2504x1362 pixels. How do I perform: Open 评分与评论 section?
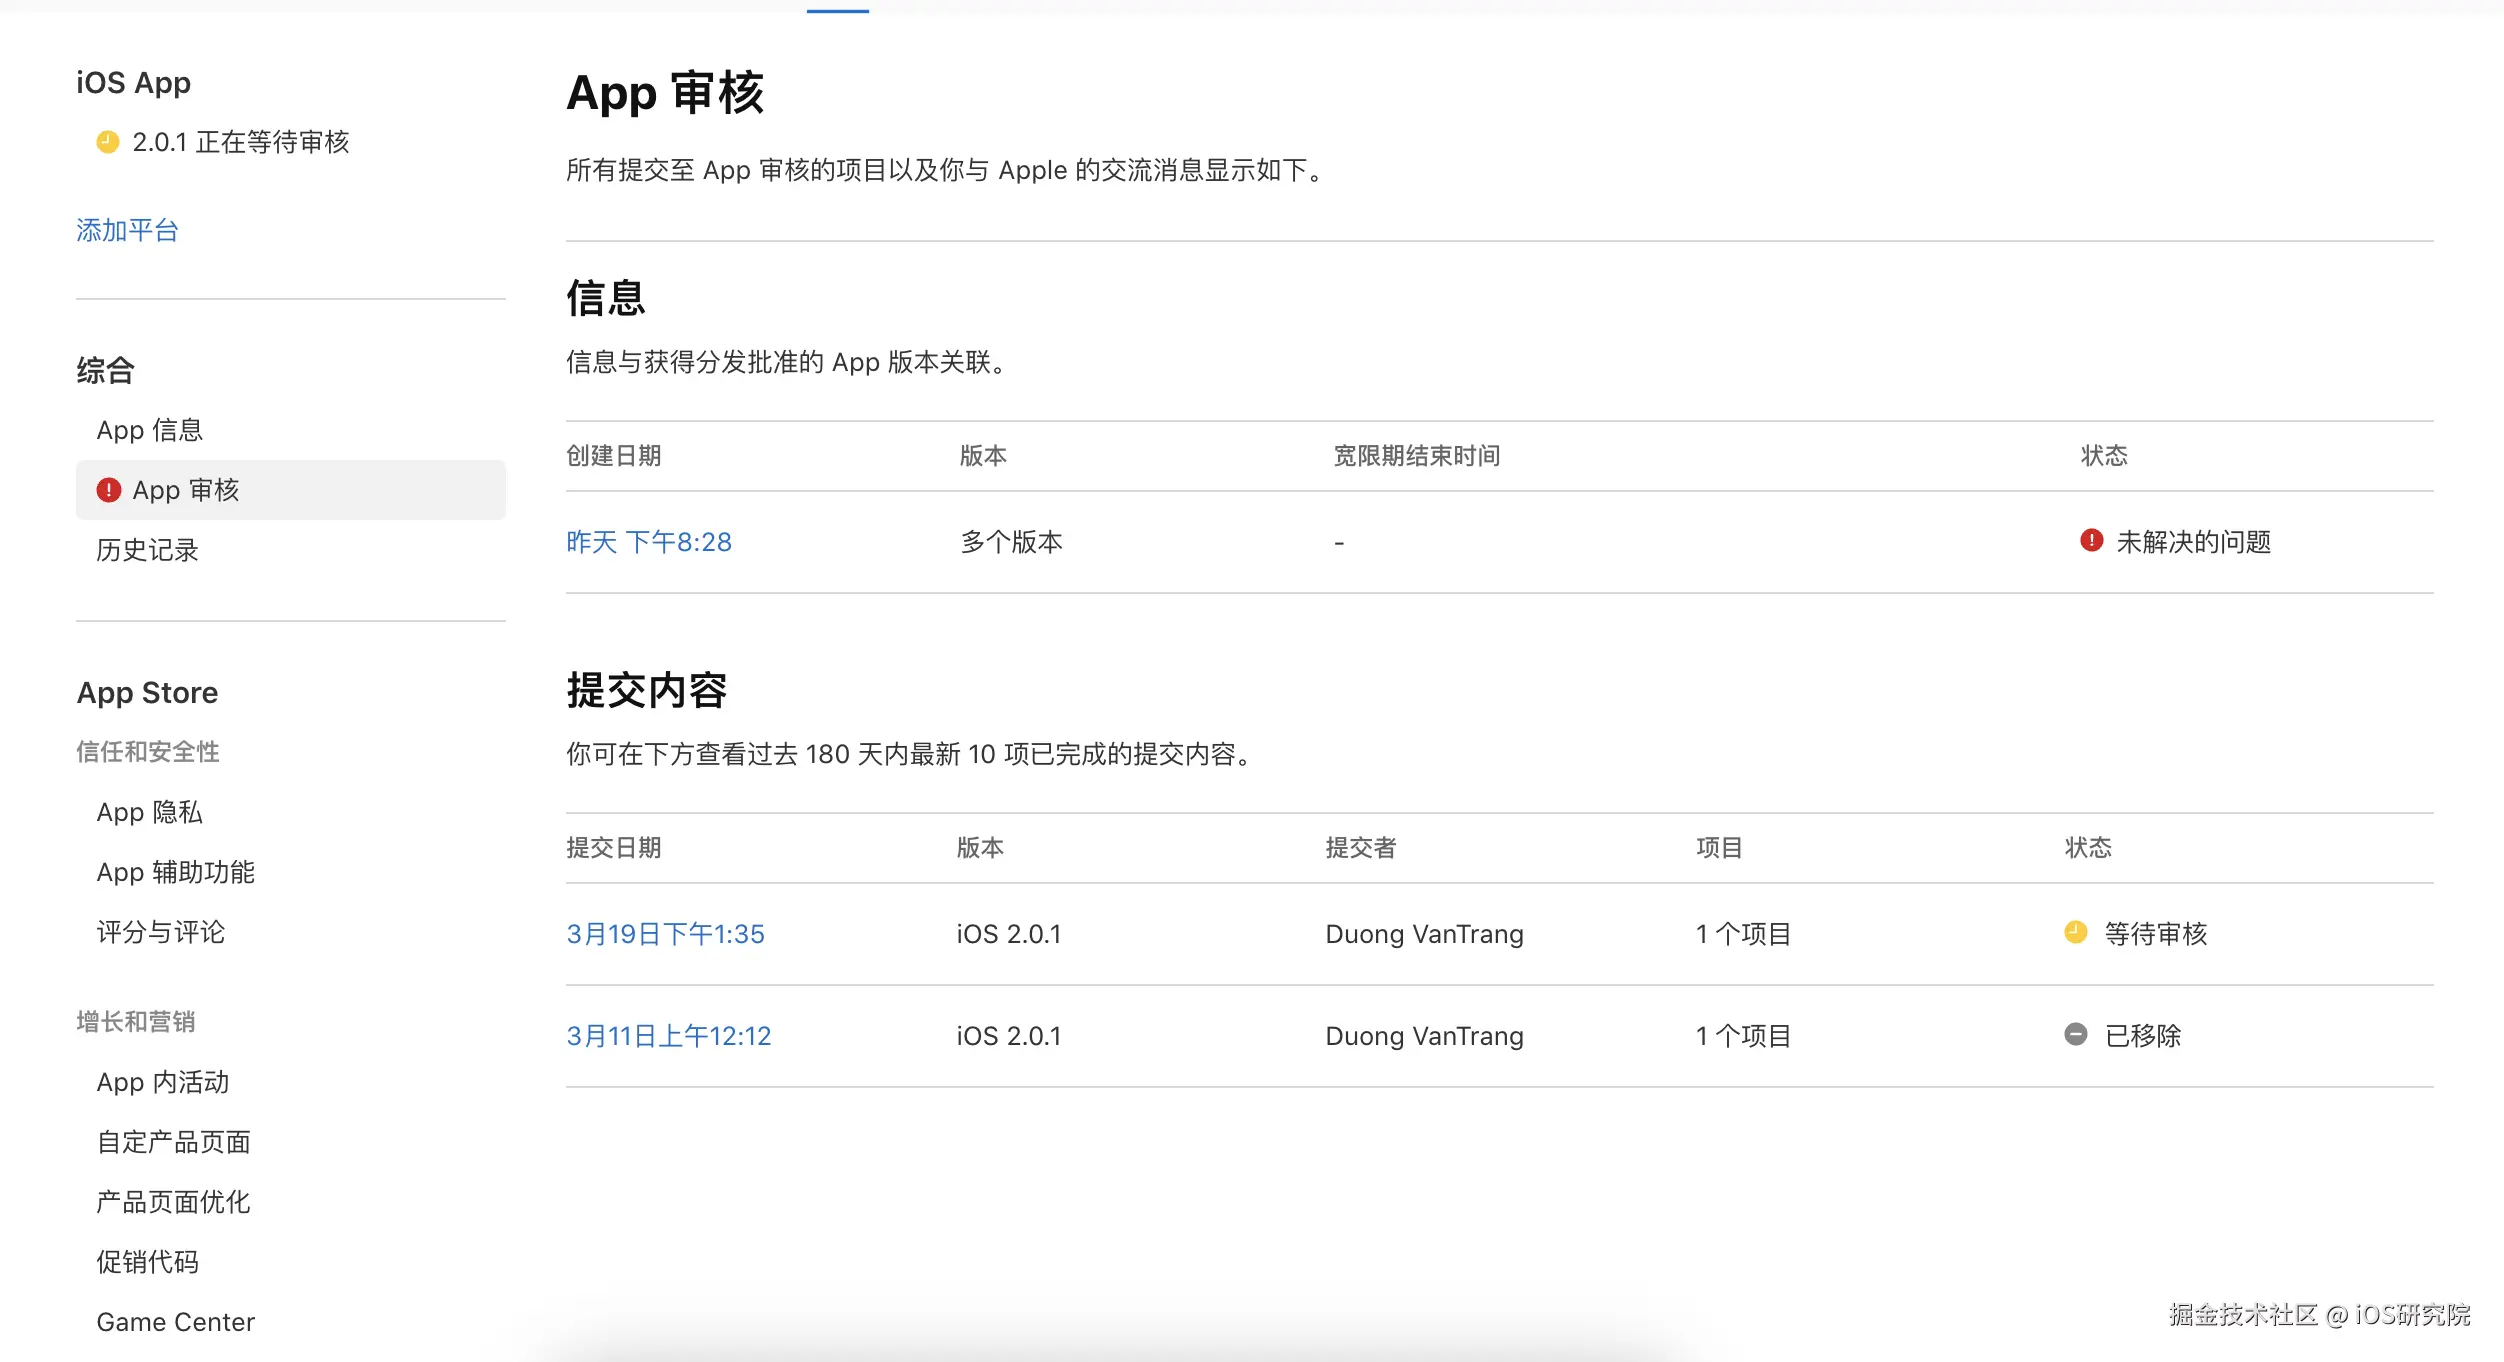coord(161,932)
